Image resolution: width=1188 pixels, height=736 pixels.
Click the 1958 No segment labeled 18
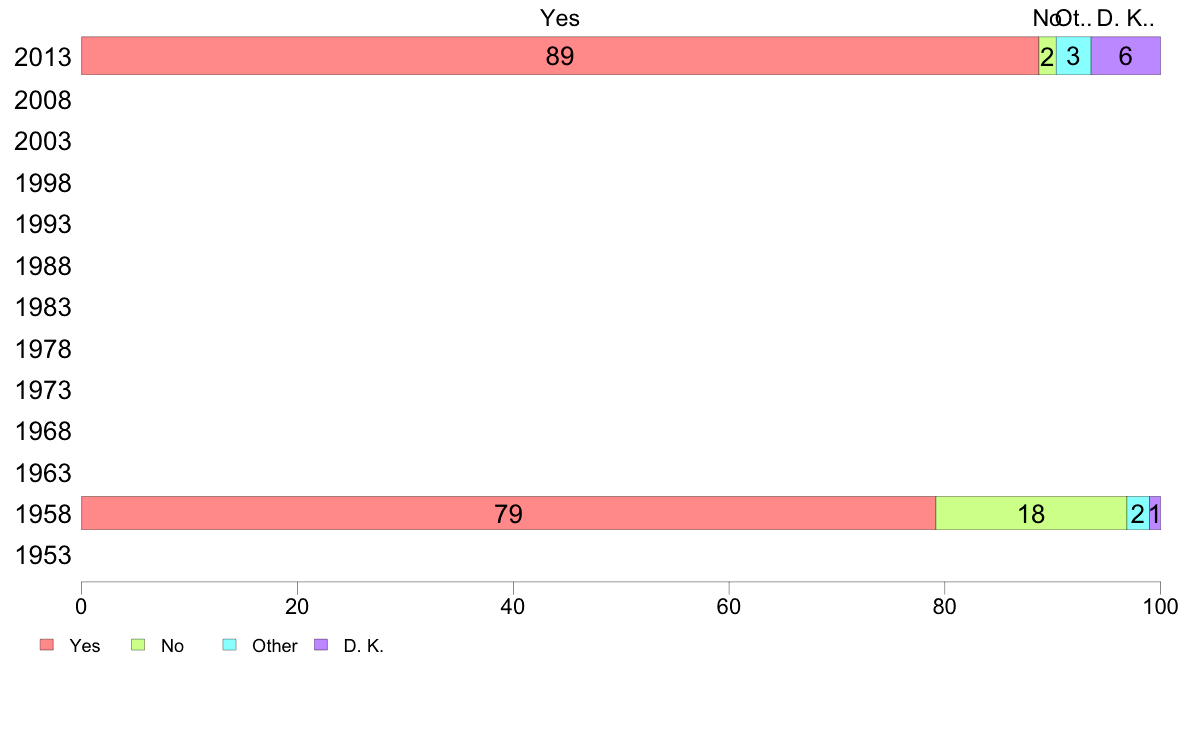(x=1031, y=513)
